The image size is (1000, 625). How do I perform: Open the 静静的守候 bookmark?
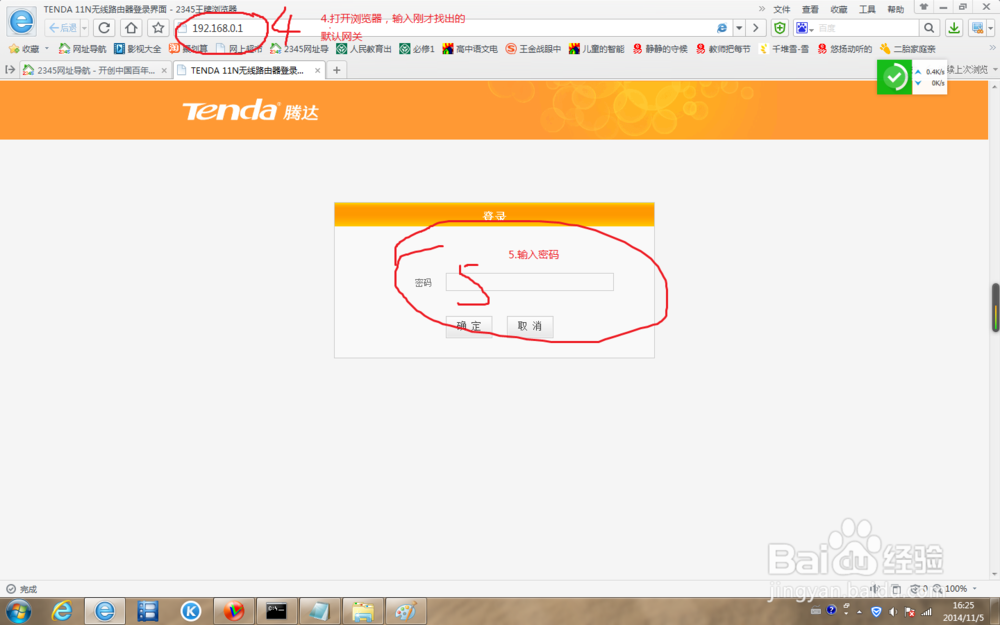click(x=660, y=48)
